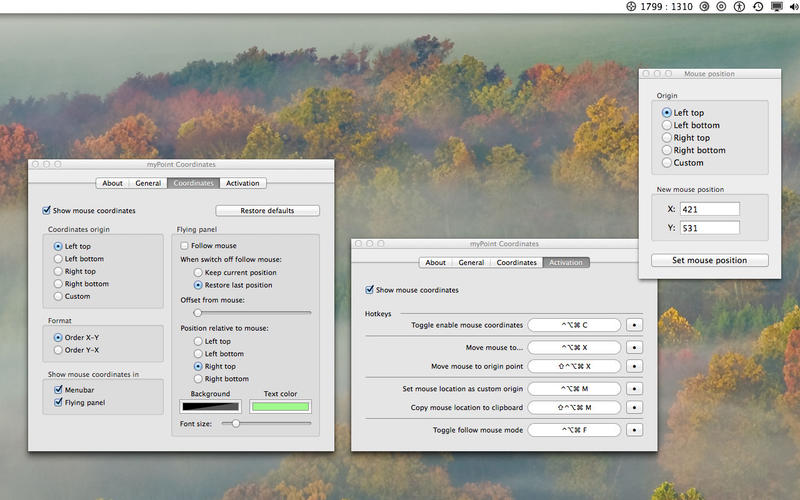Open the Time Machine menu bar icon
This screenshot has height=500, width=800.
tap(758, 7)
